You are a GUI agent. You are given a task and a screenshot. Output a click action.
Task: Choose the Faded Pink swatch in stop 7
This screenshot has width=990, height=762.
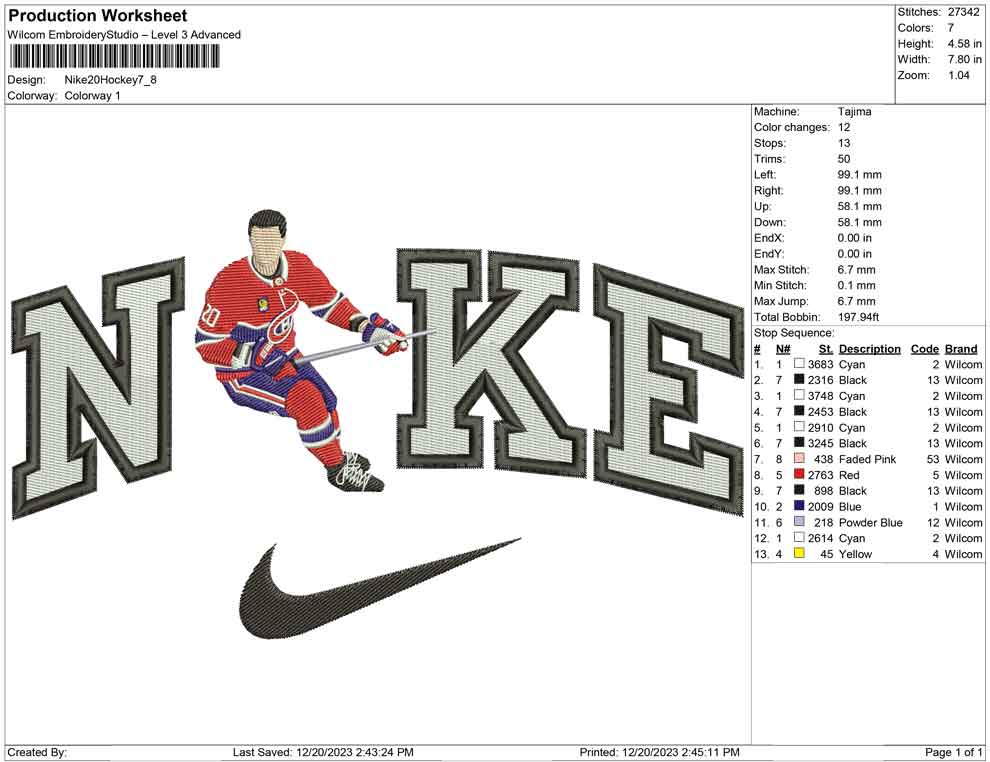click(799, 458)
